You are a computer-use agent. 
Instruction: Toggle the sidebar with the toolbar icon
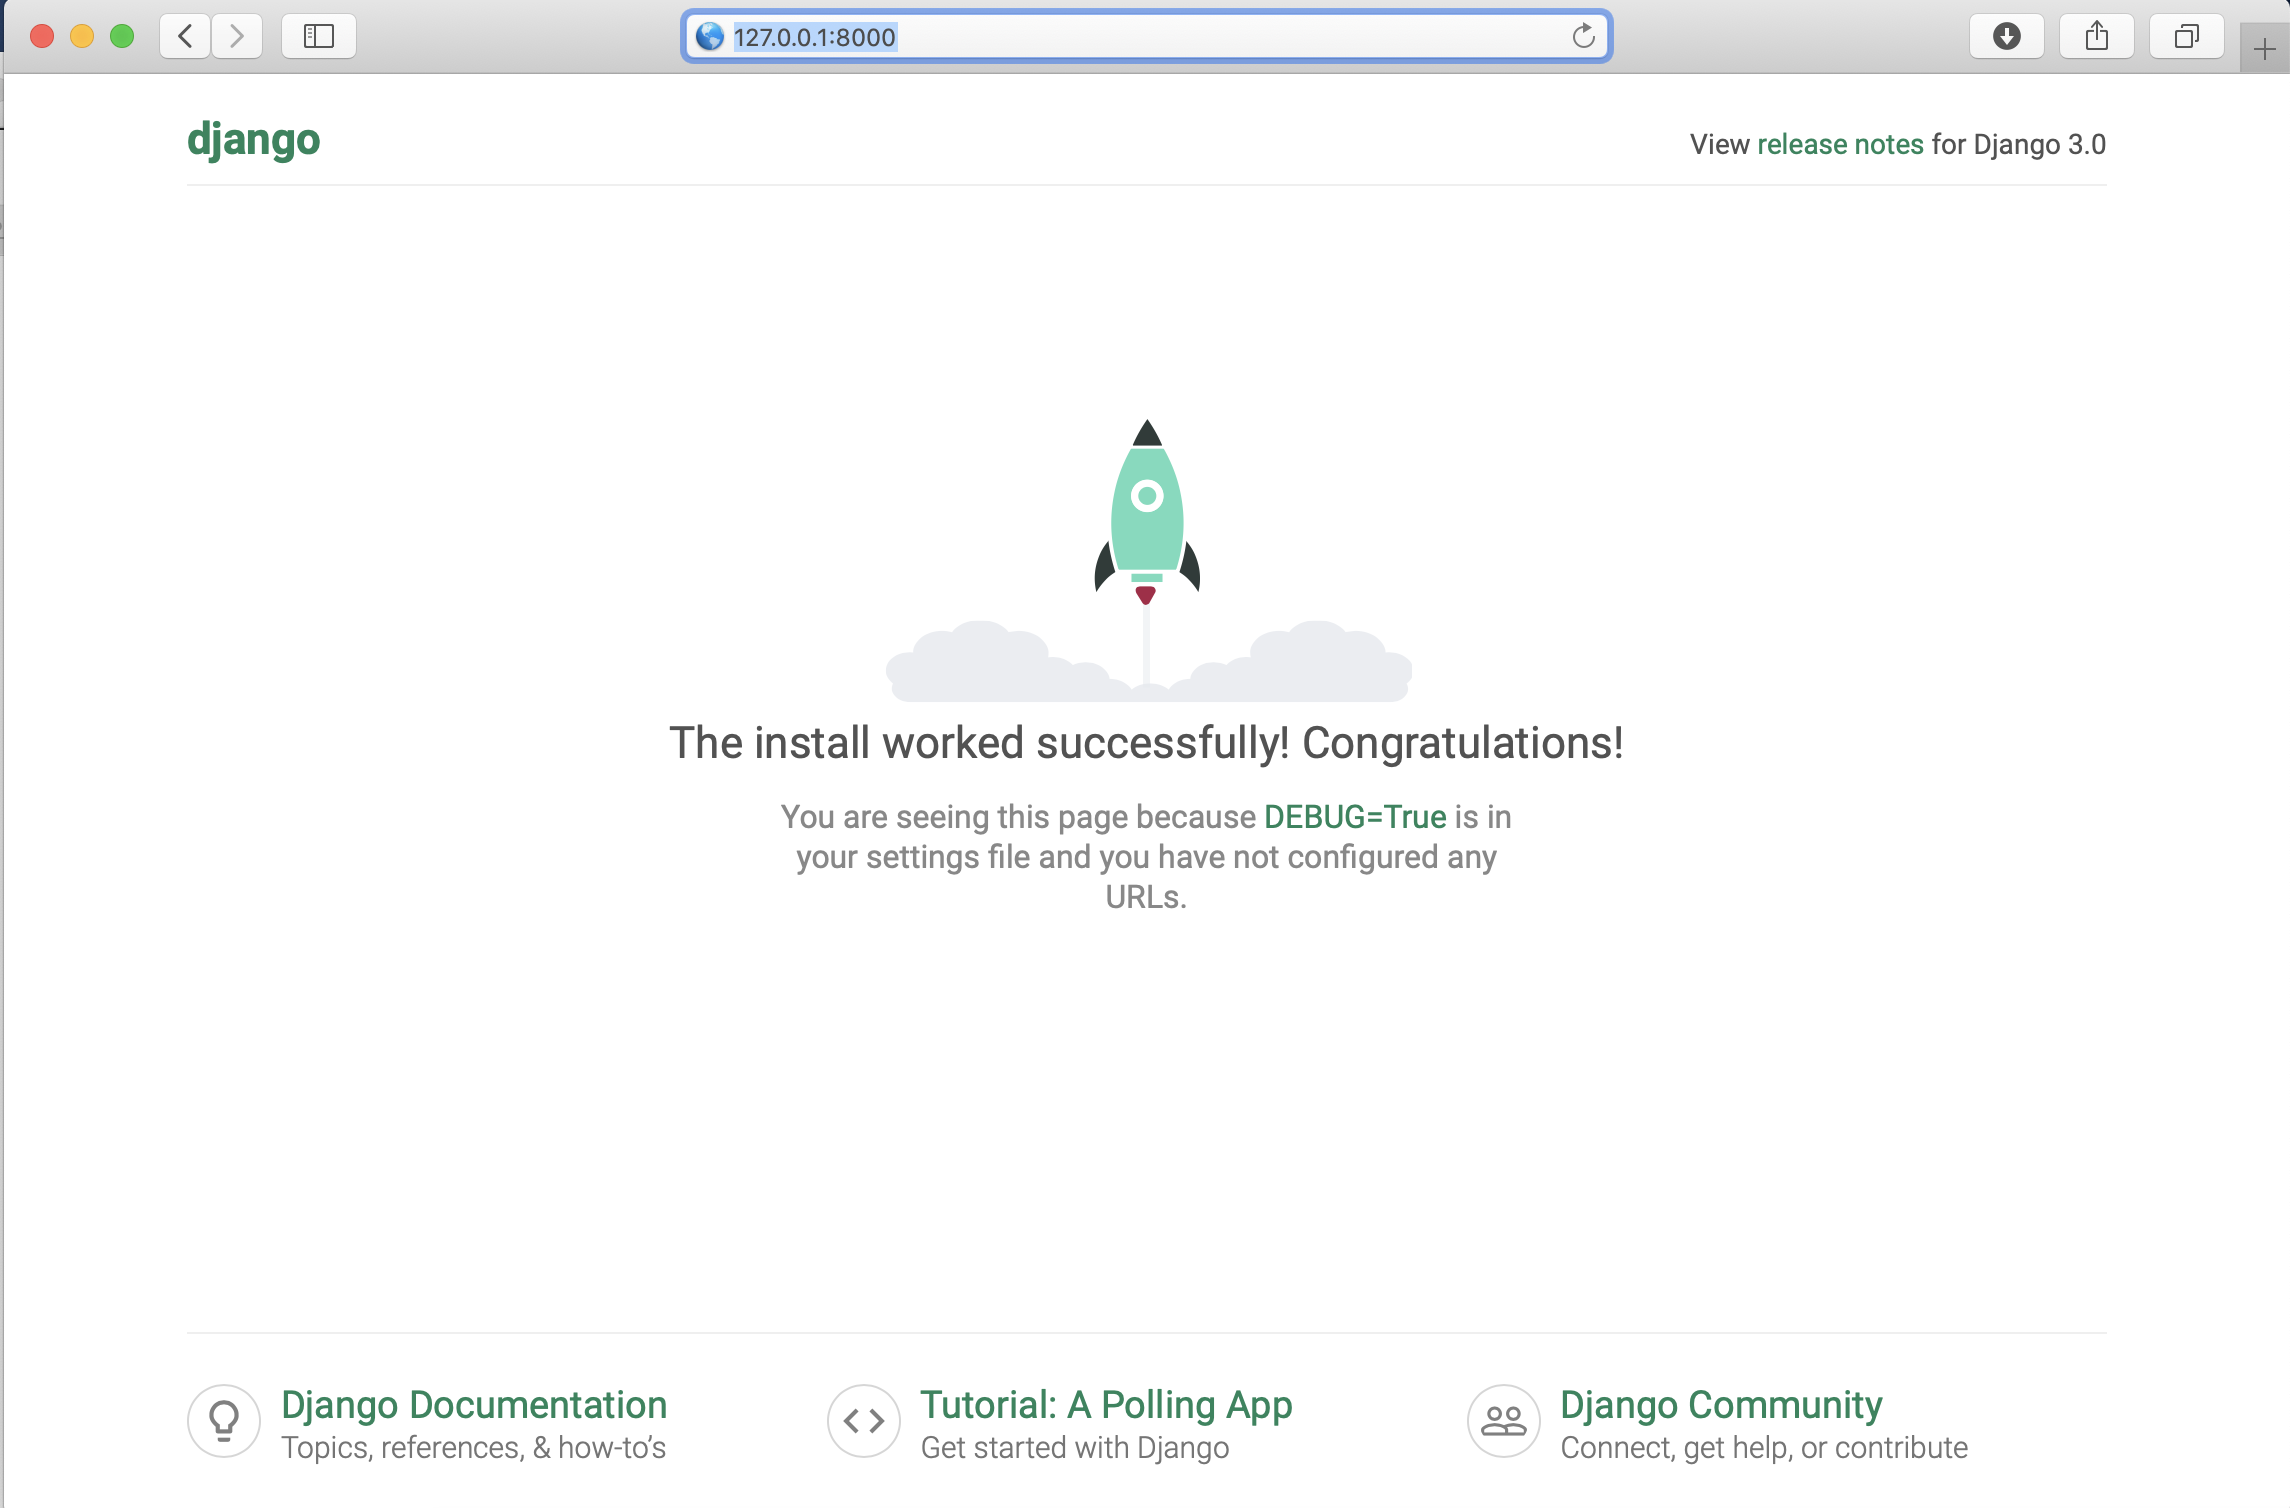318,37
